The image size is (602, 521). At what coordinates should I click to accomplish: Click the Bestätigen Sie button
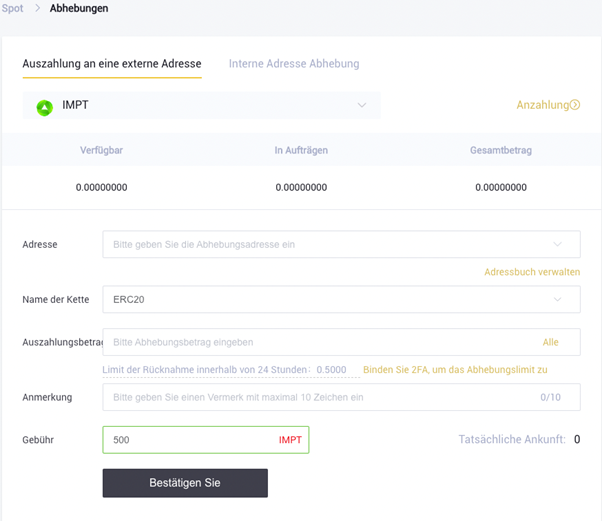(x=185, y=483)
